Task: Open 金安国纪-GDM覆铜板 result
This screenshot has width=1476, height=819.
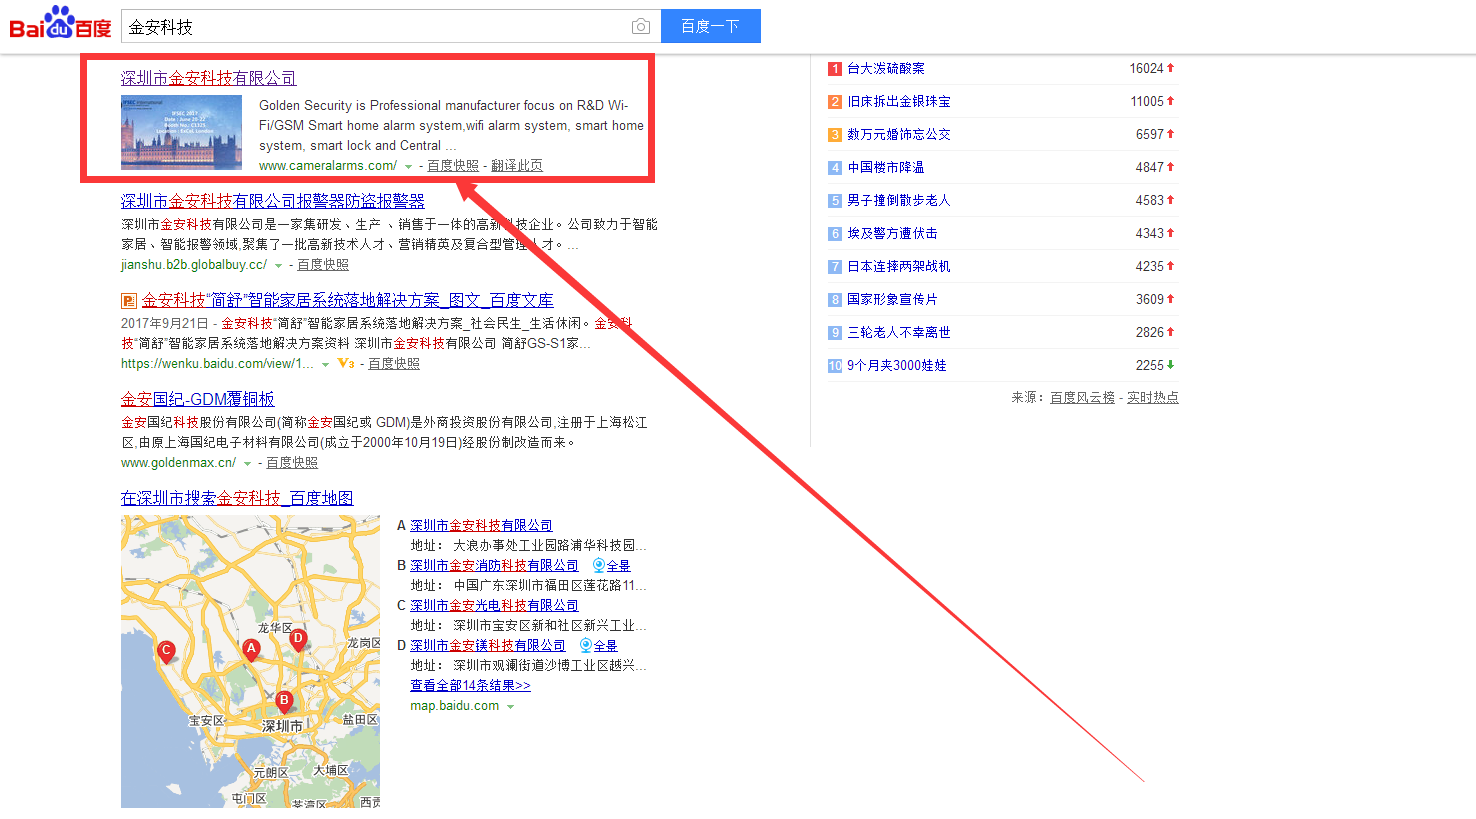Action: click(198, 399)
